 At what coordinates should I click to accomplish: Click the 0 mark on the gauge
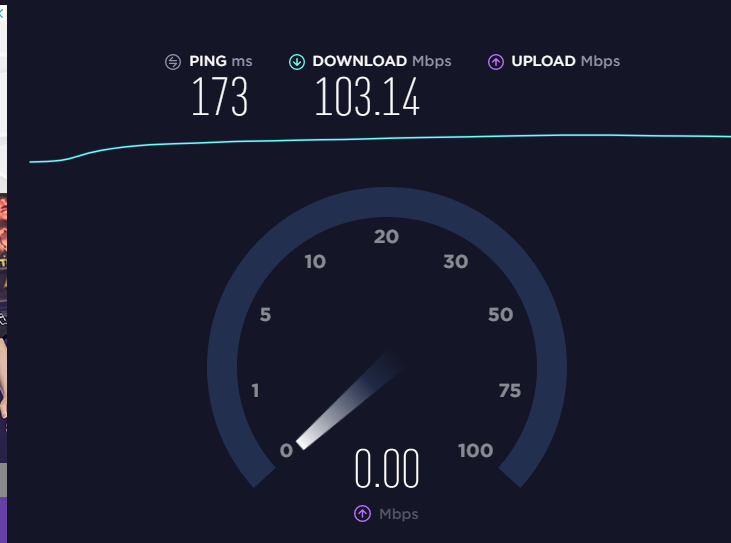(286, 450)
